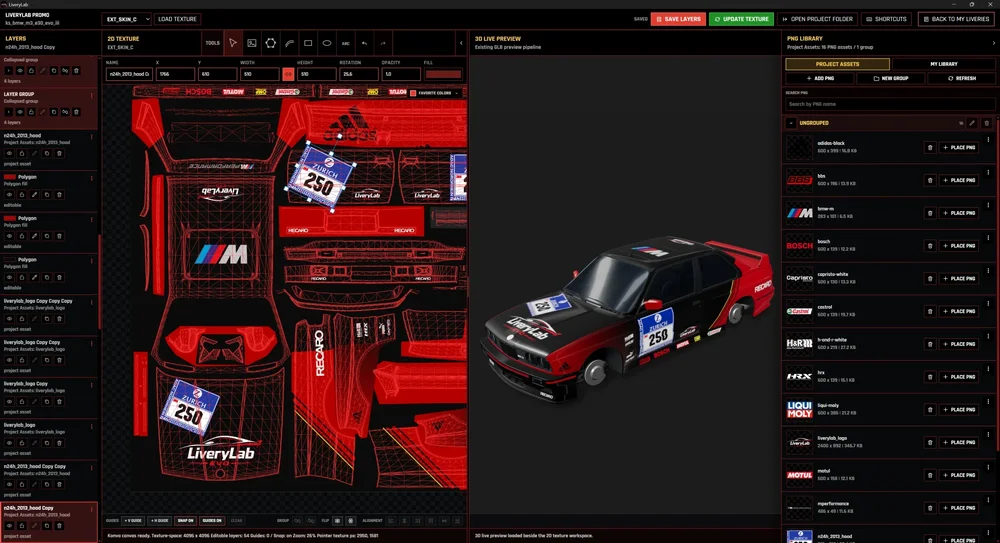
Task: Focus the Search by PNG name field
Action: tap(890, 104)
